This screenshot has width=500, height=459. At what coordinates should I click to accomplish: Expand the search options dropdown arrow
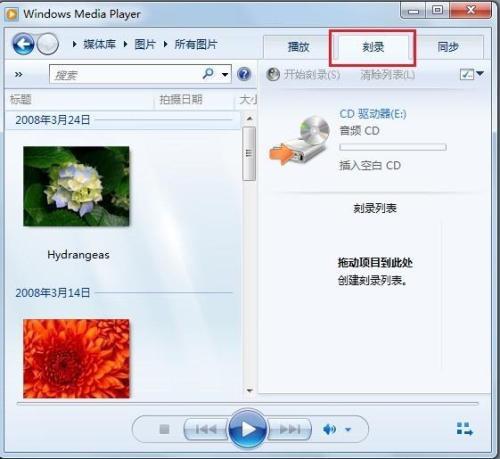pos(225,74)
